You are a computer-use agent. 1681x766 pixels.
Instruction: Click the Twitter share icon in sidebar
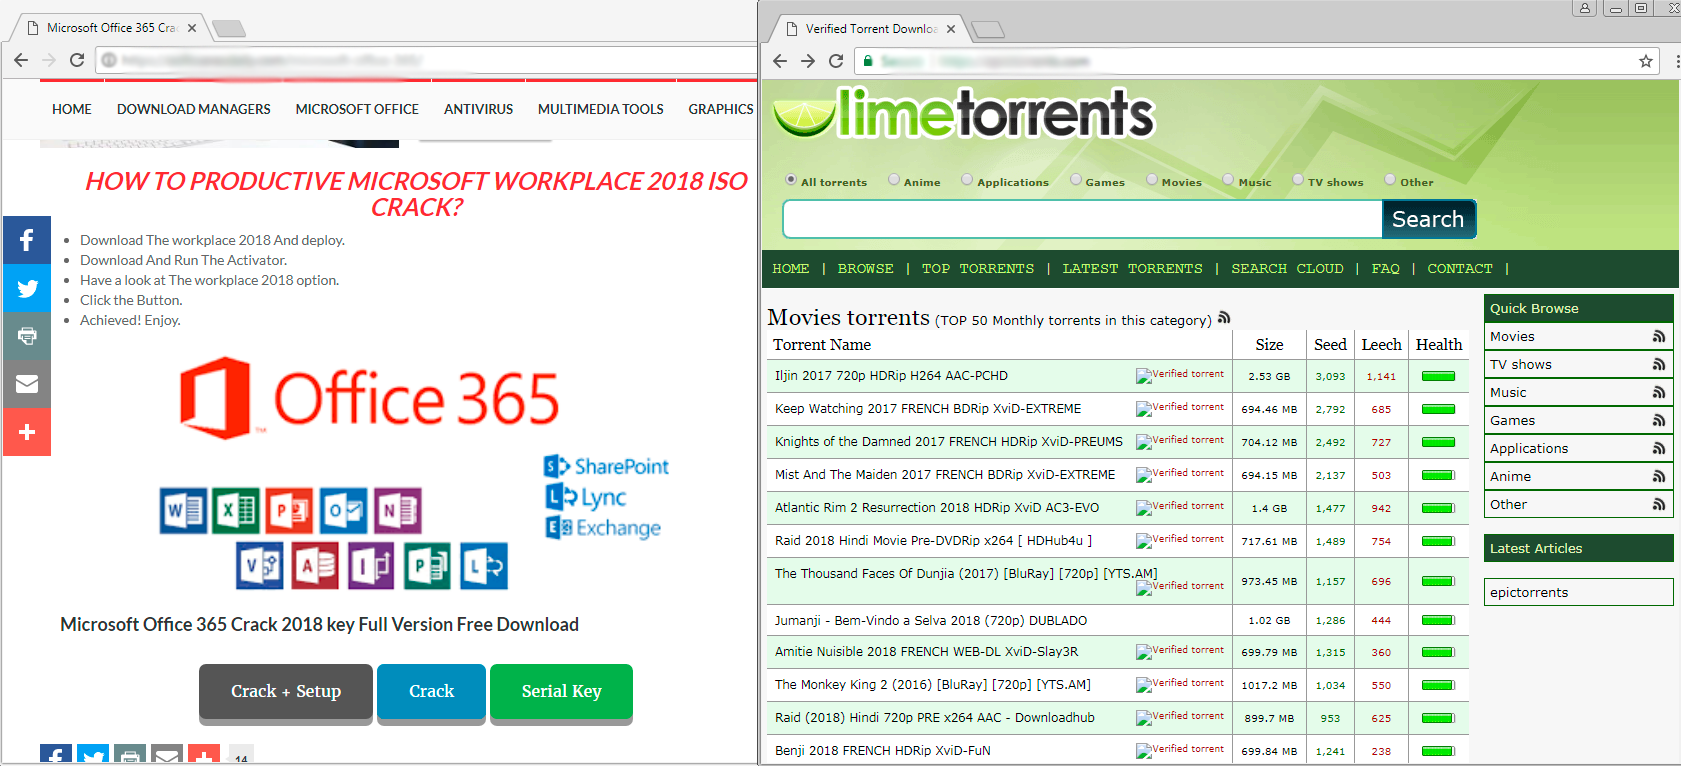pos(27,288)
